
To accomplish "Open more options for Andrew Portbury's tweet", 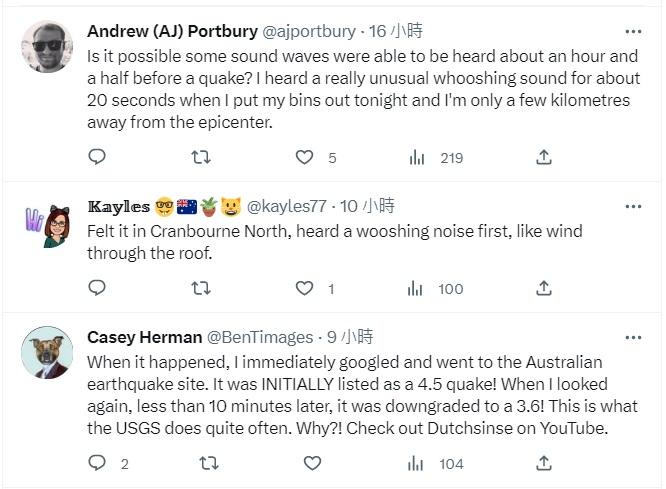I will 633,31.
